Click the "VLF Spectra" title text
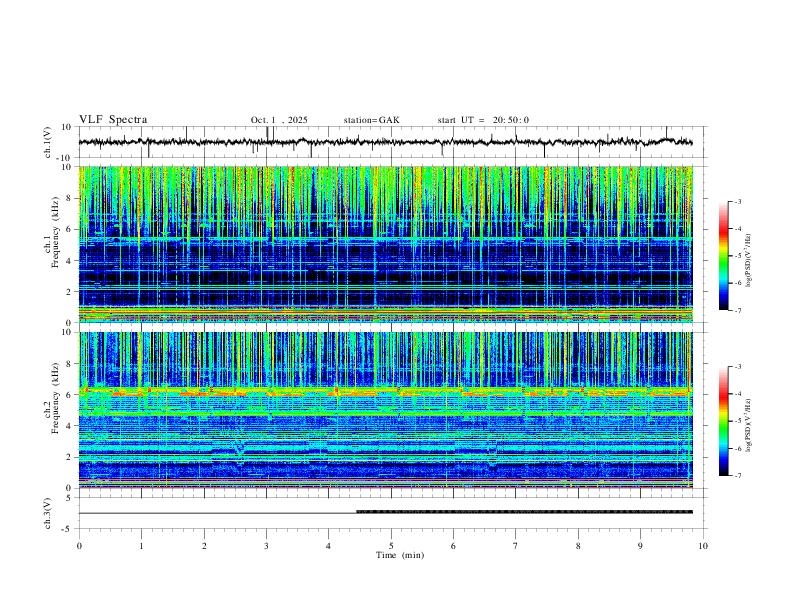 pyautogui.click(x=113, y=119)
